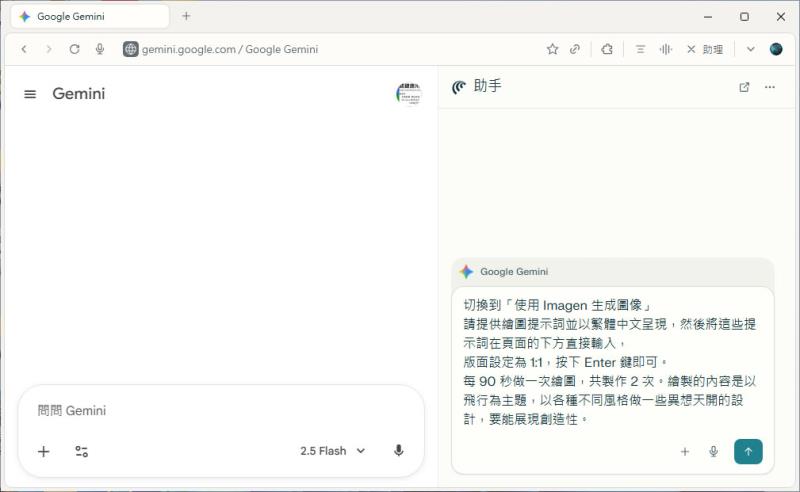
Task: Open Gemini tools sliders icon
Action: tap(82, 451)
